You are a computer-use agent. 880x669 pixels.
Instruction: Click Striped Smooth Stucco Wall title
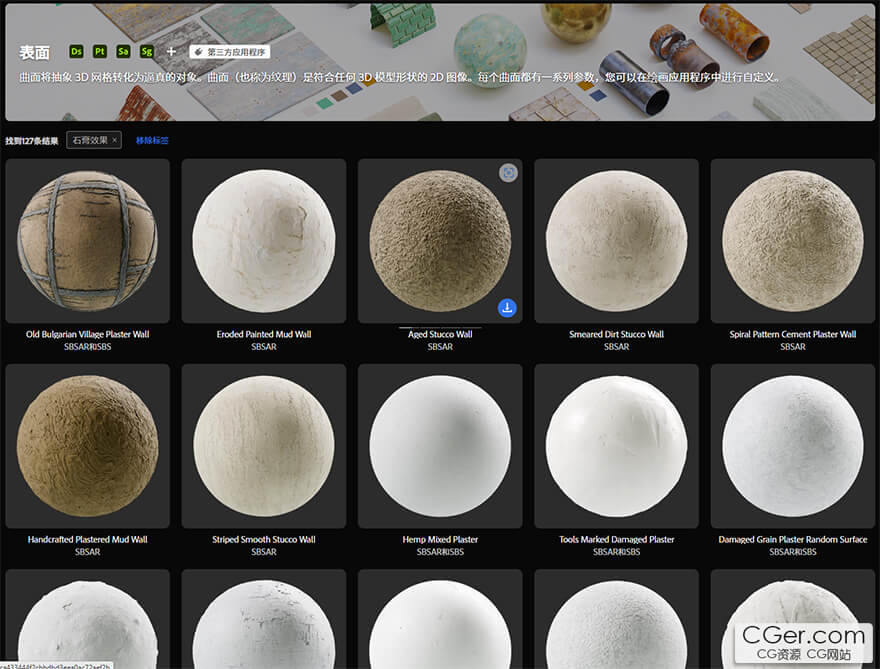point(264,540)
